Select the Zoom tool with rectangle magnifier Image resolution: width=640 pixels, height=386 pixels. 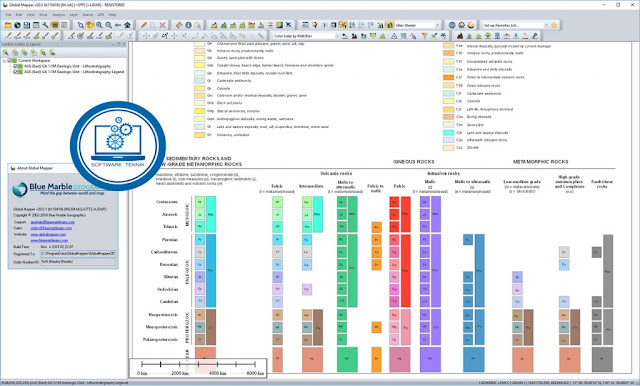(x=80, y=25)
